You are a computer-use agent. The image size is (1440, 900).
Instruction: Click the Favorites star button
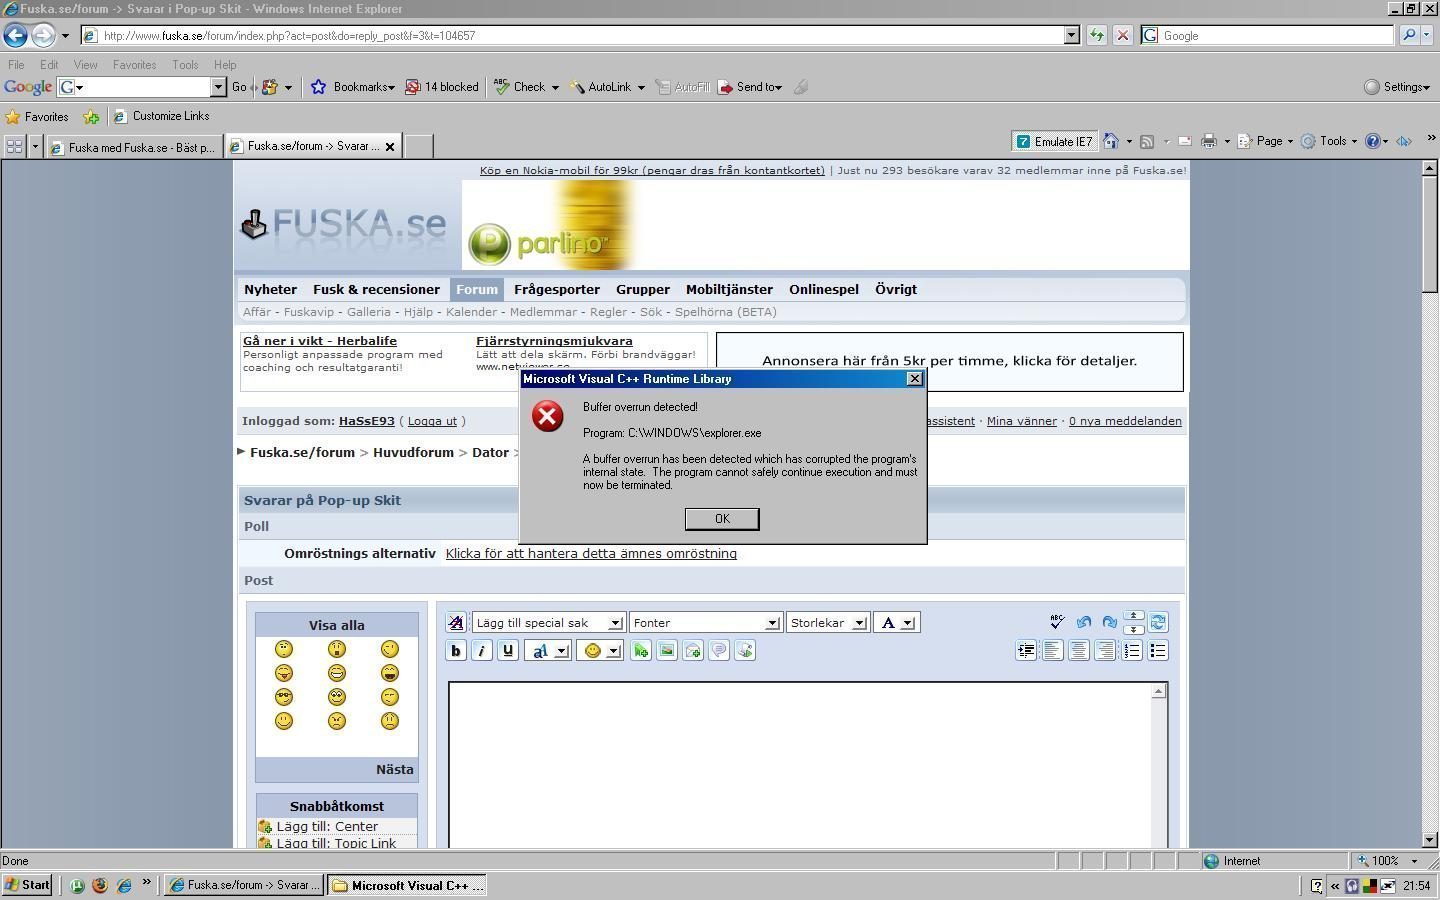37,116
